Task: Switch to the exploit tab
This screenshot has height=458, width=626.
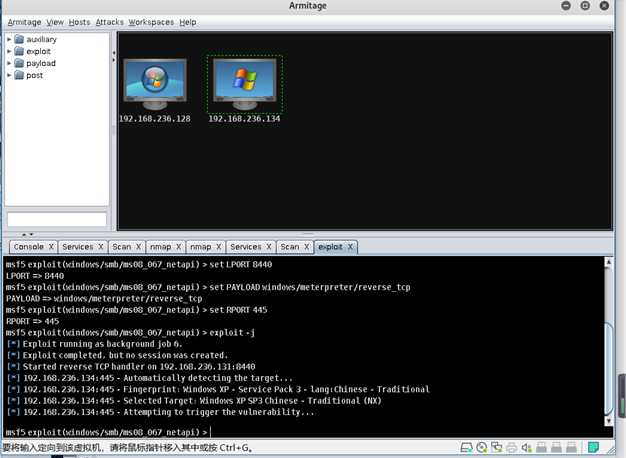Action: (x=331, y=247)
